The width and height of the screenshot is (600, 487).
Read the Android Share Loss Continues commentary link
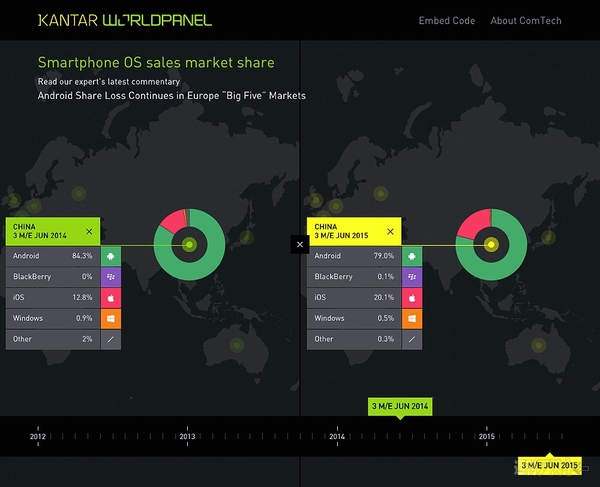(171, 95)
